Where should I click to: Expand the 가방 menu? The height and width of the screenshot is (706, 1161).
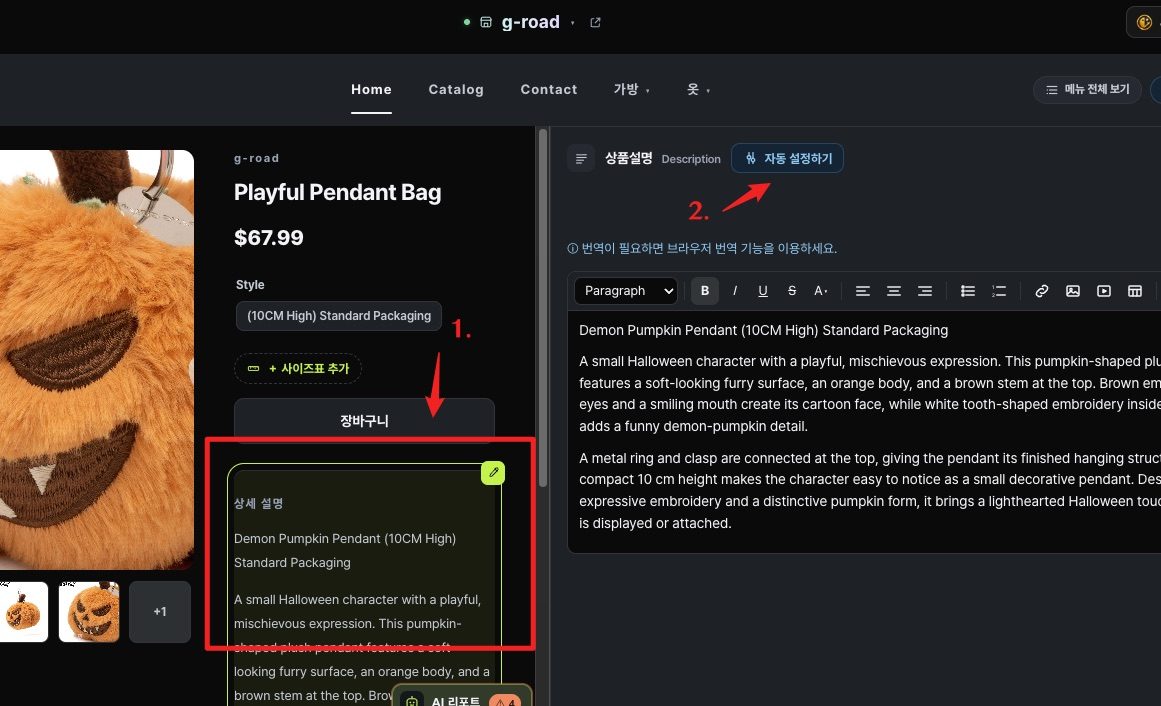(631, 90)
